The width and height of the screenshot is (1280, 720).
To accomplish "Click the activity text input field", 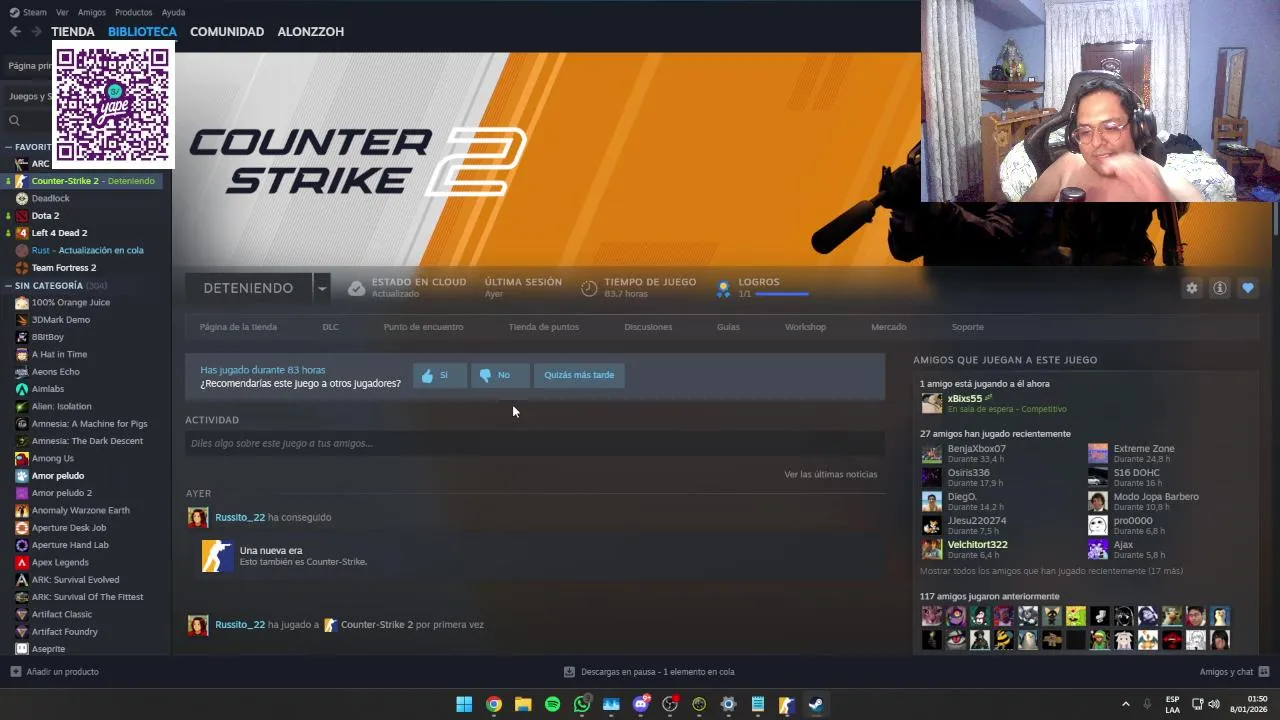I will click(535, 443).
